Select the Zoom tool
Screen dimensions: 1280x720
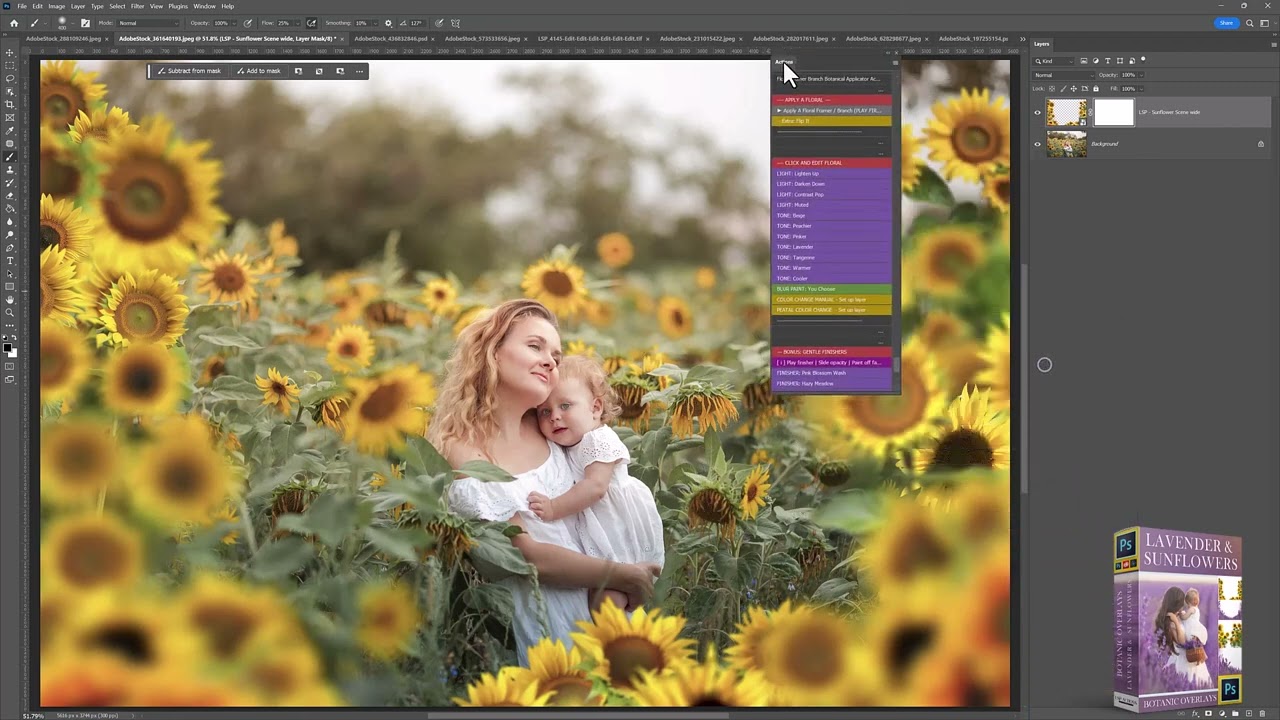pos(11,313)
